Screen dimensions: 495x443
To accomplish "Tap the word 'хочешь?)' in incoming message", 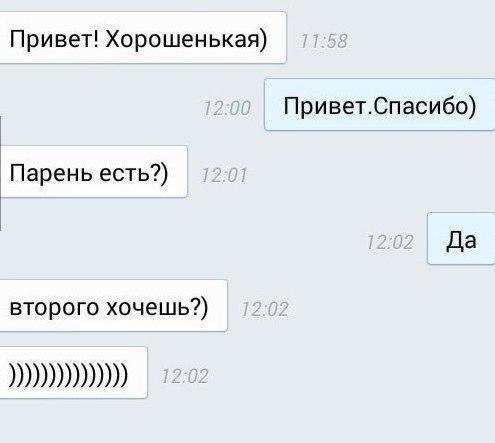I will (x=157, y=308).
